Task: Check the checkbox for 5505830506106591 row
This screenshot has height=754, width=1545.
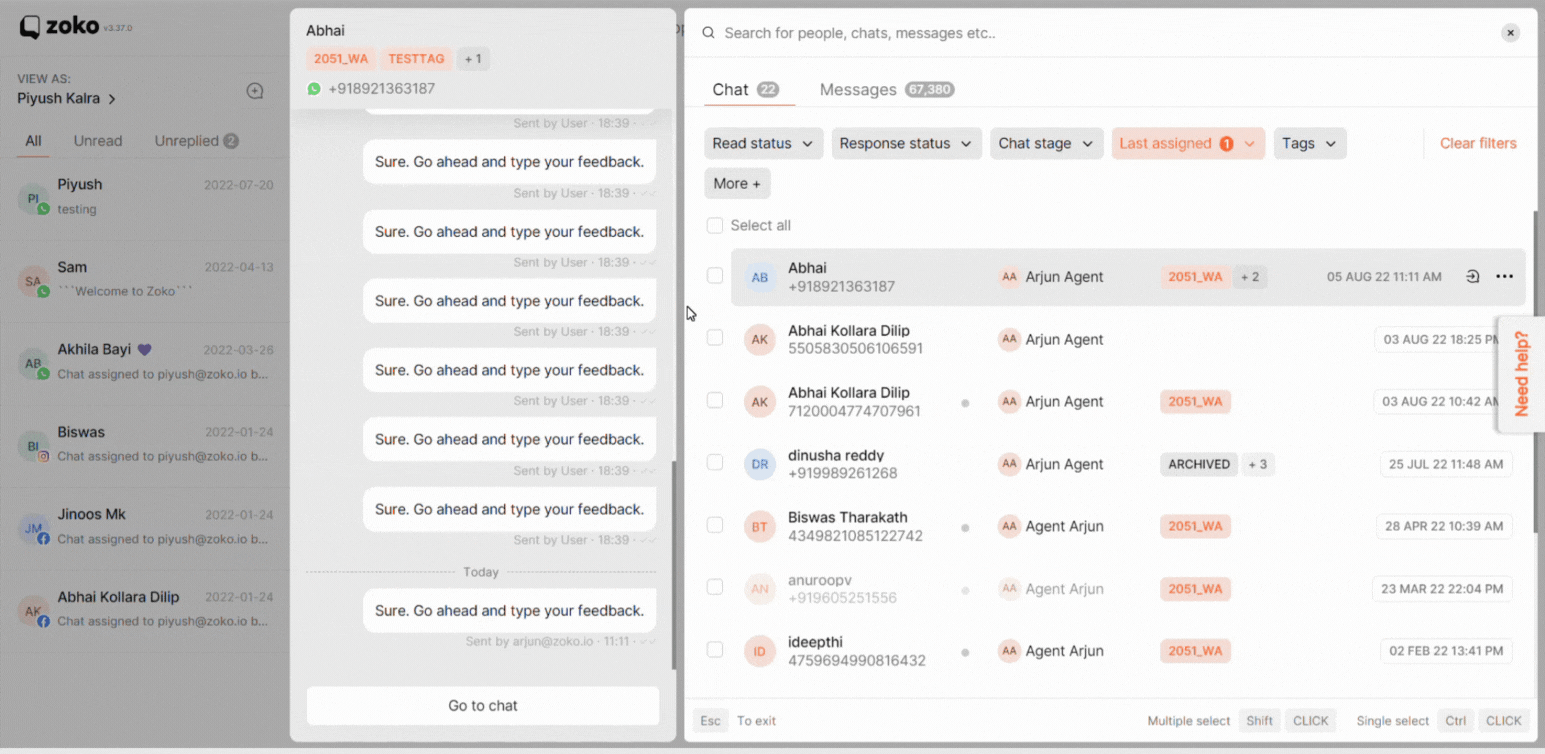Action: point(715,338)
